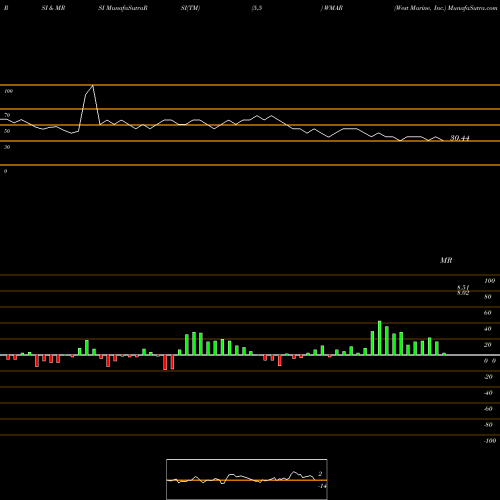Click the MR right axis label -80
This screenshot has height=500, width=500.
tap(488, 425)
